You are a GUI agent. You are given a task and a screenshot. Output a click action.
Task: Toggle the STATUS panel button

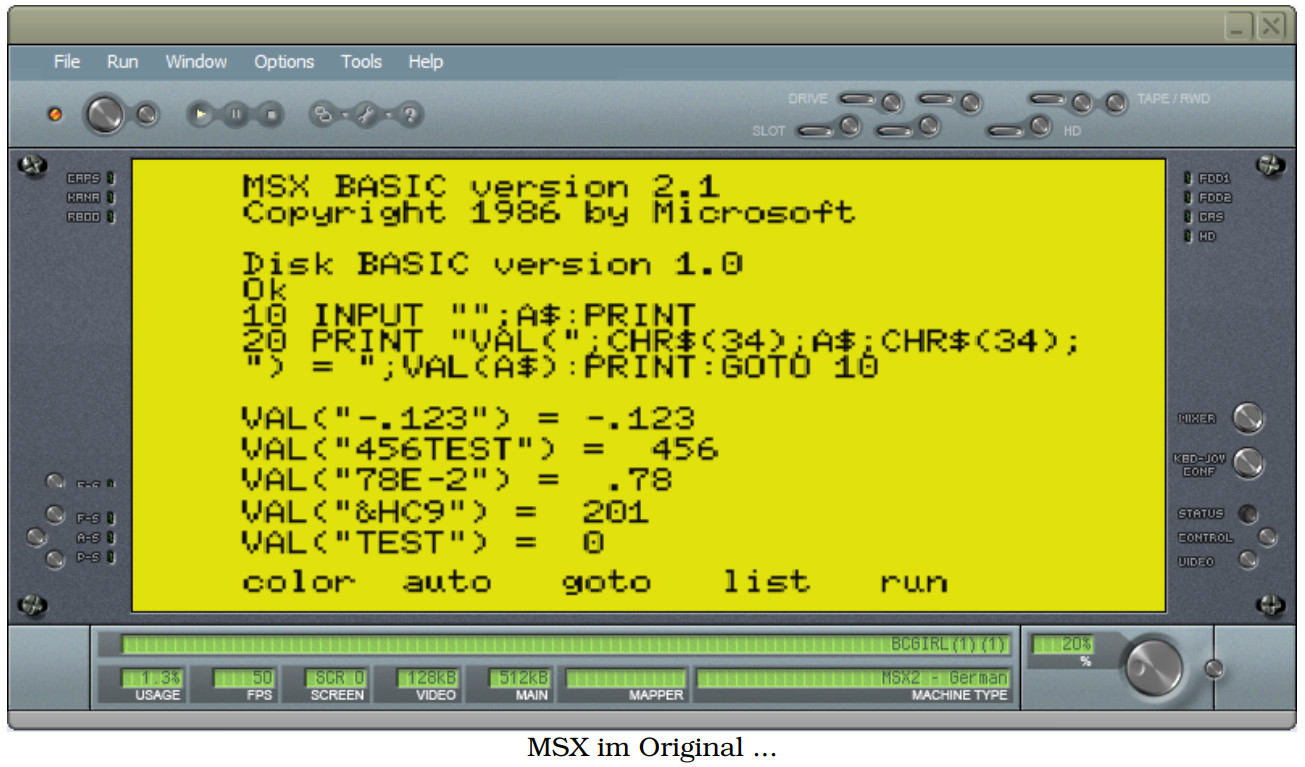[x=1247, y=514]
